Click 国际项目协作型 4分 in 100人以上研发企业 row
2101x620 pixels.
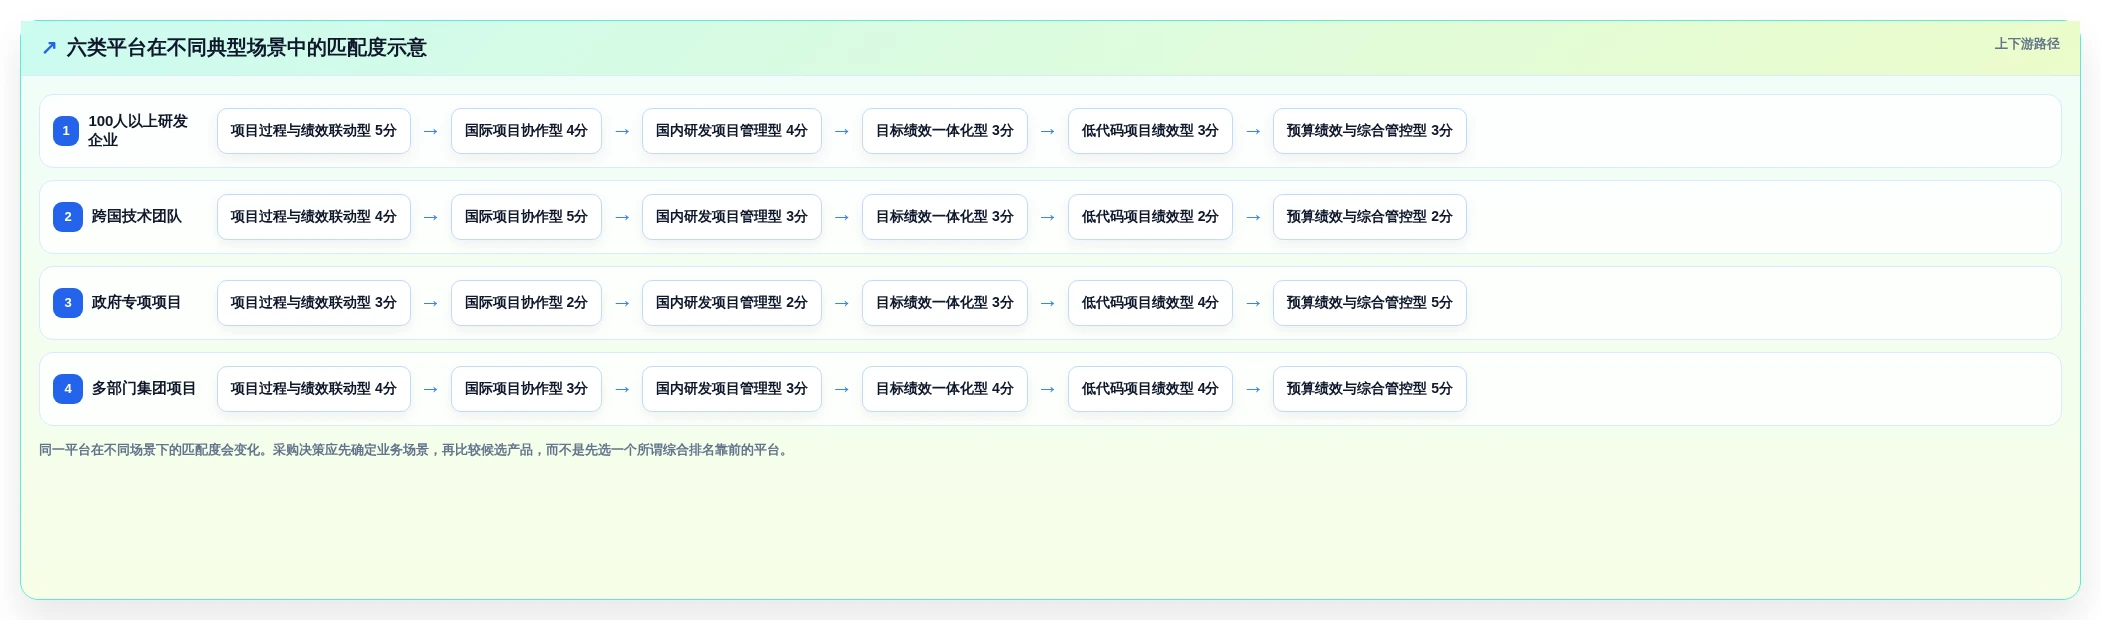[x=526, y=131]
